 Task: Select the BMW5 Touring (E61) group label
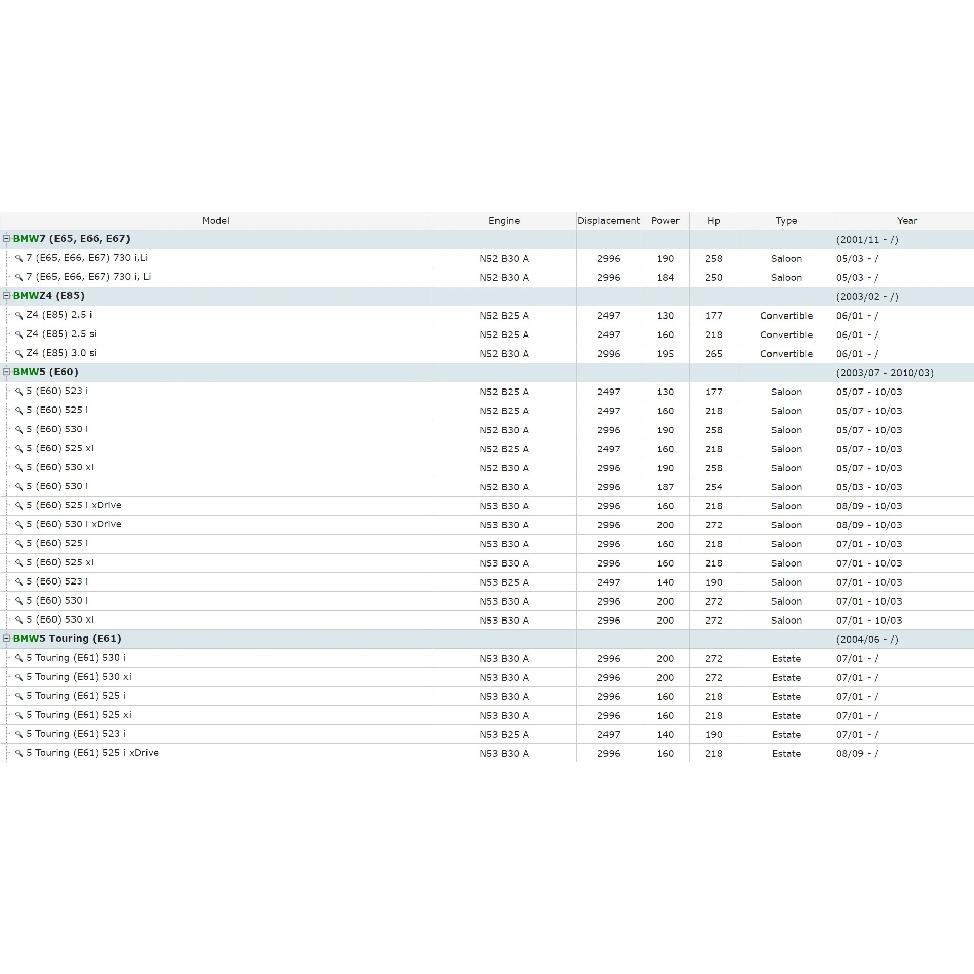click(67, 639)
